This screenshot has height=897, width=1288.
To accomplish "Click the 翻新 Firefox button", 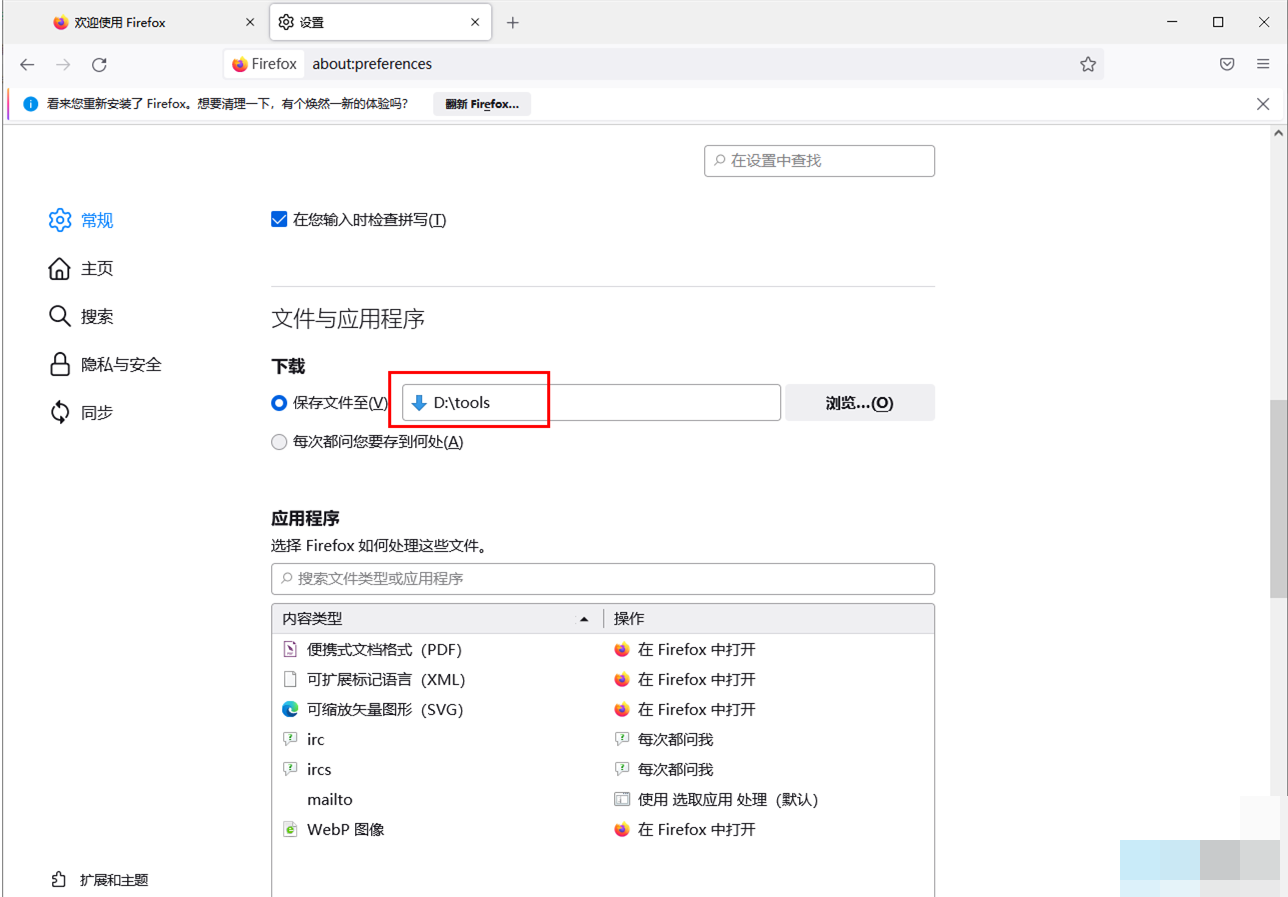I will pos(482,104).
